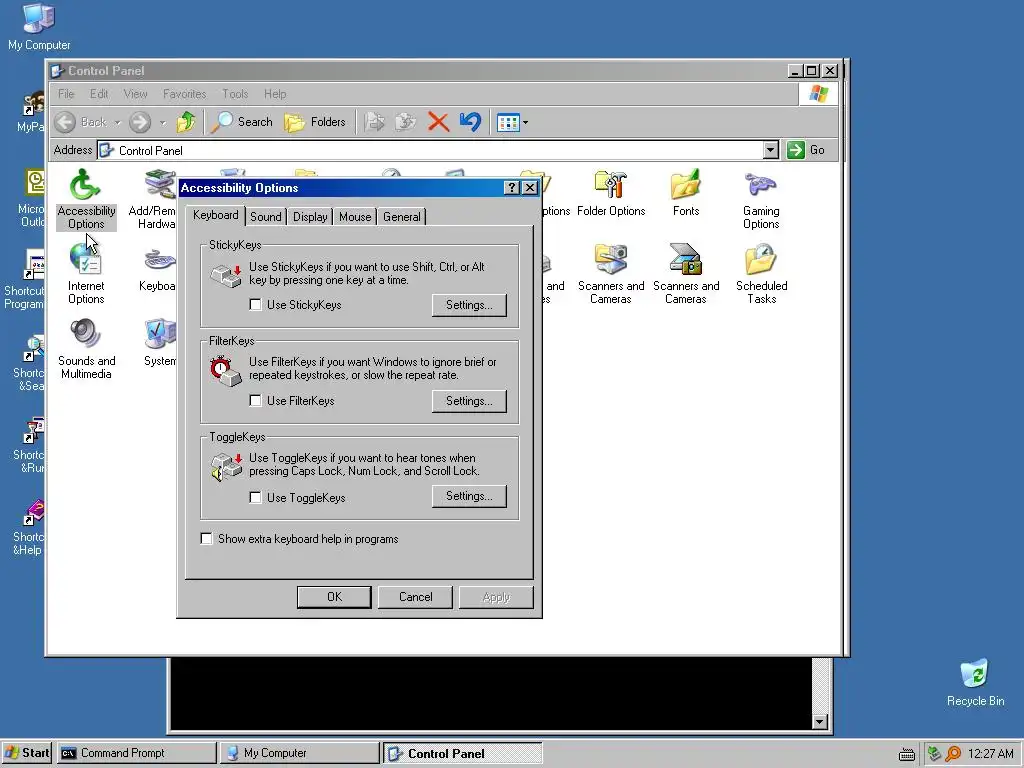Enable the Use FilterKeys checkbox
The image size is (1024, 768).
point(255,400)
